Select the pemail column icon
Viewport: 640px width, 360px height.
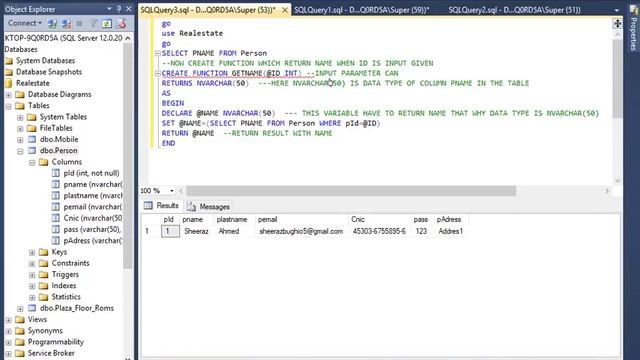tap(56, 207)
